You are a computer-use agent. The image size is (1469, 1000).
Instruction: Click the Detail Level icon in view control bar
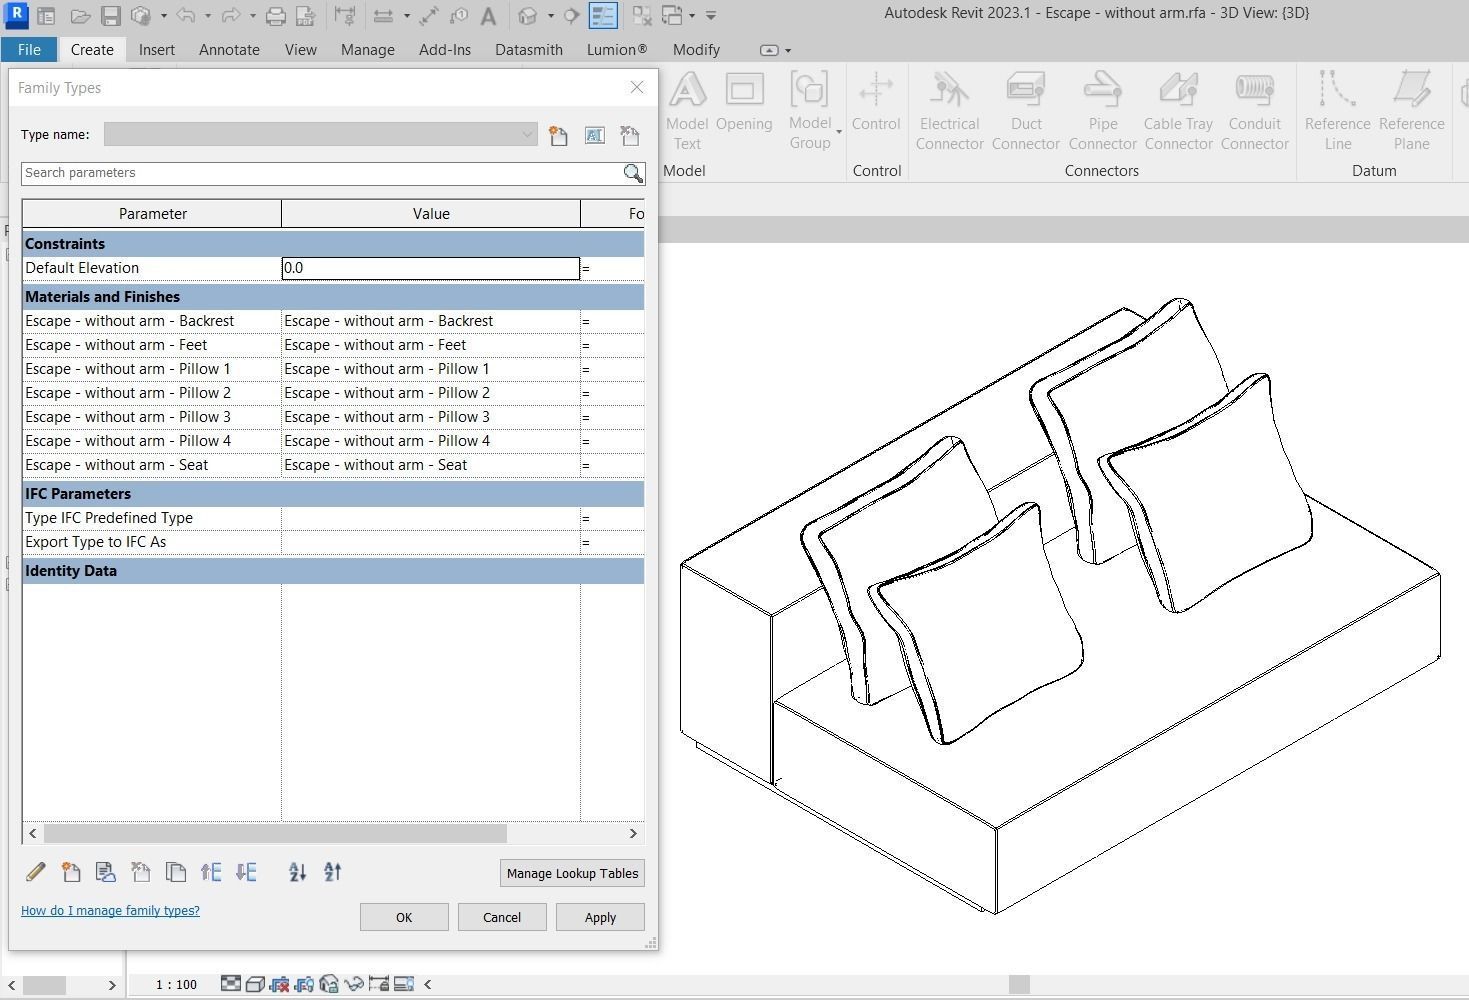click(231, 984)
